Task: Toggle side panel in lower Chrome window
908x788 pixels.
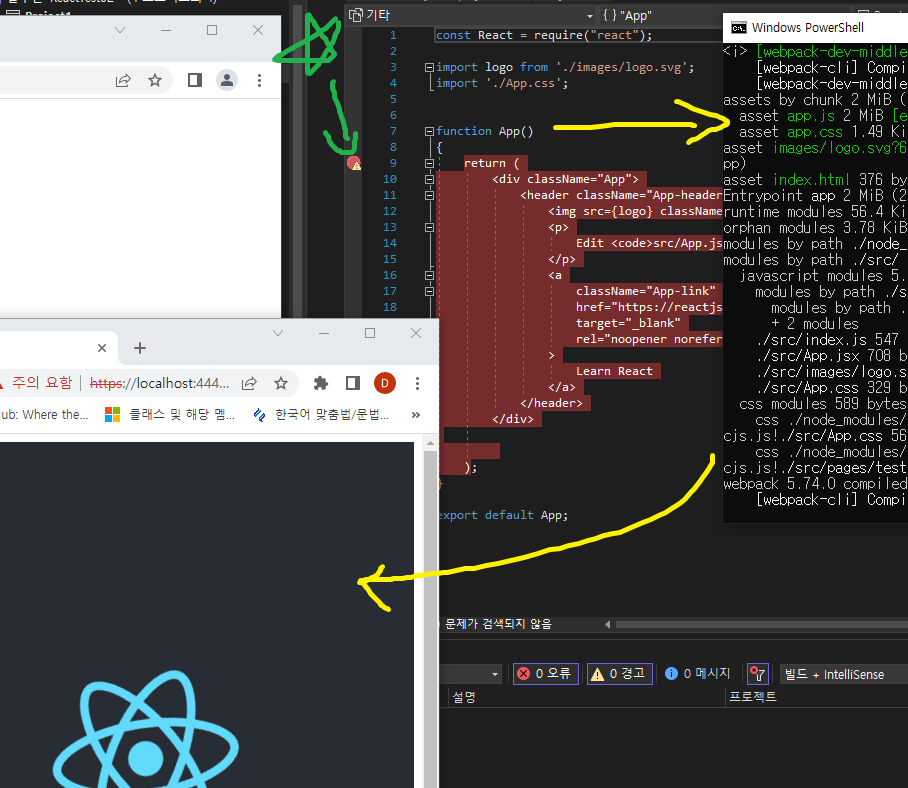Action: (353, 383)
